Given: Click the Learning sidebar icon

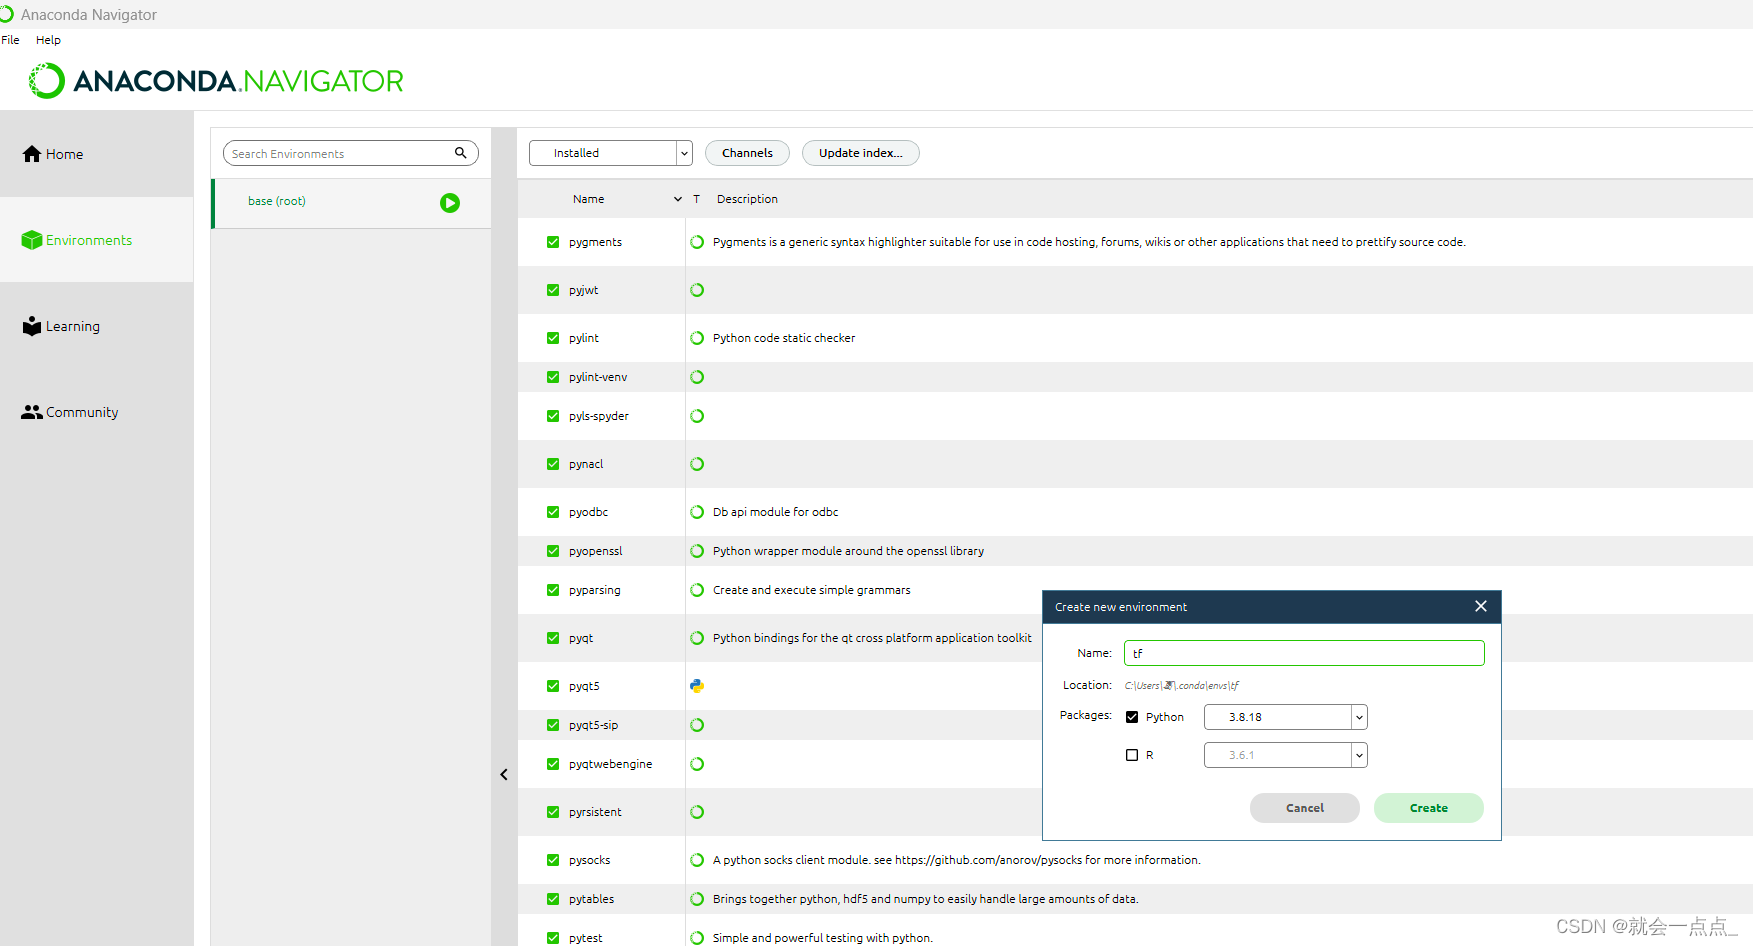Looking at the screenshot, I should [x=32, y=326].
